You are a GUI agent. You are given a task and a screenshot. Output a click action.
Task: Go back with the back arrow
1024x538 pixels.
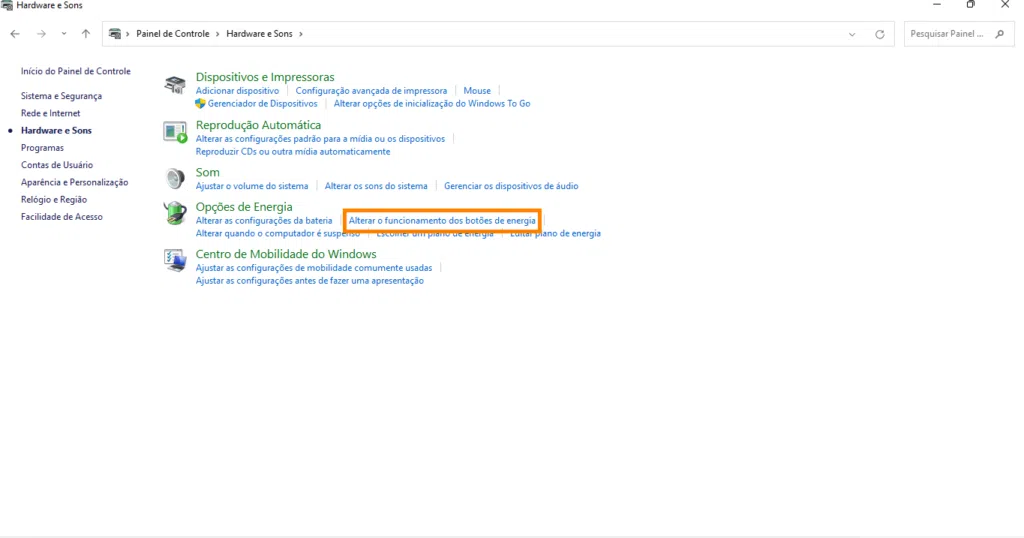[x=15, y=34]
